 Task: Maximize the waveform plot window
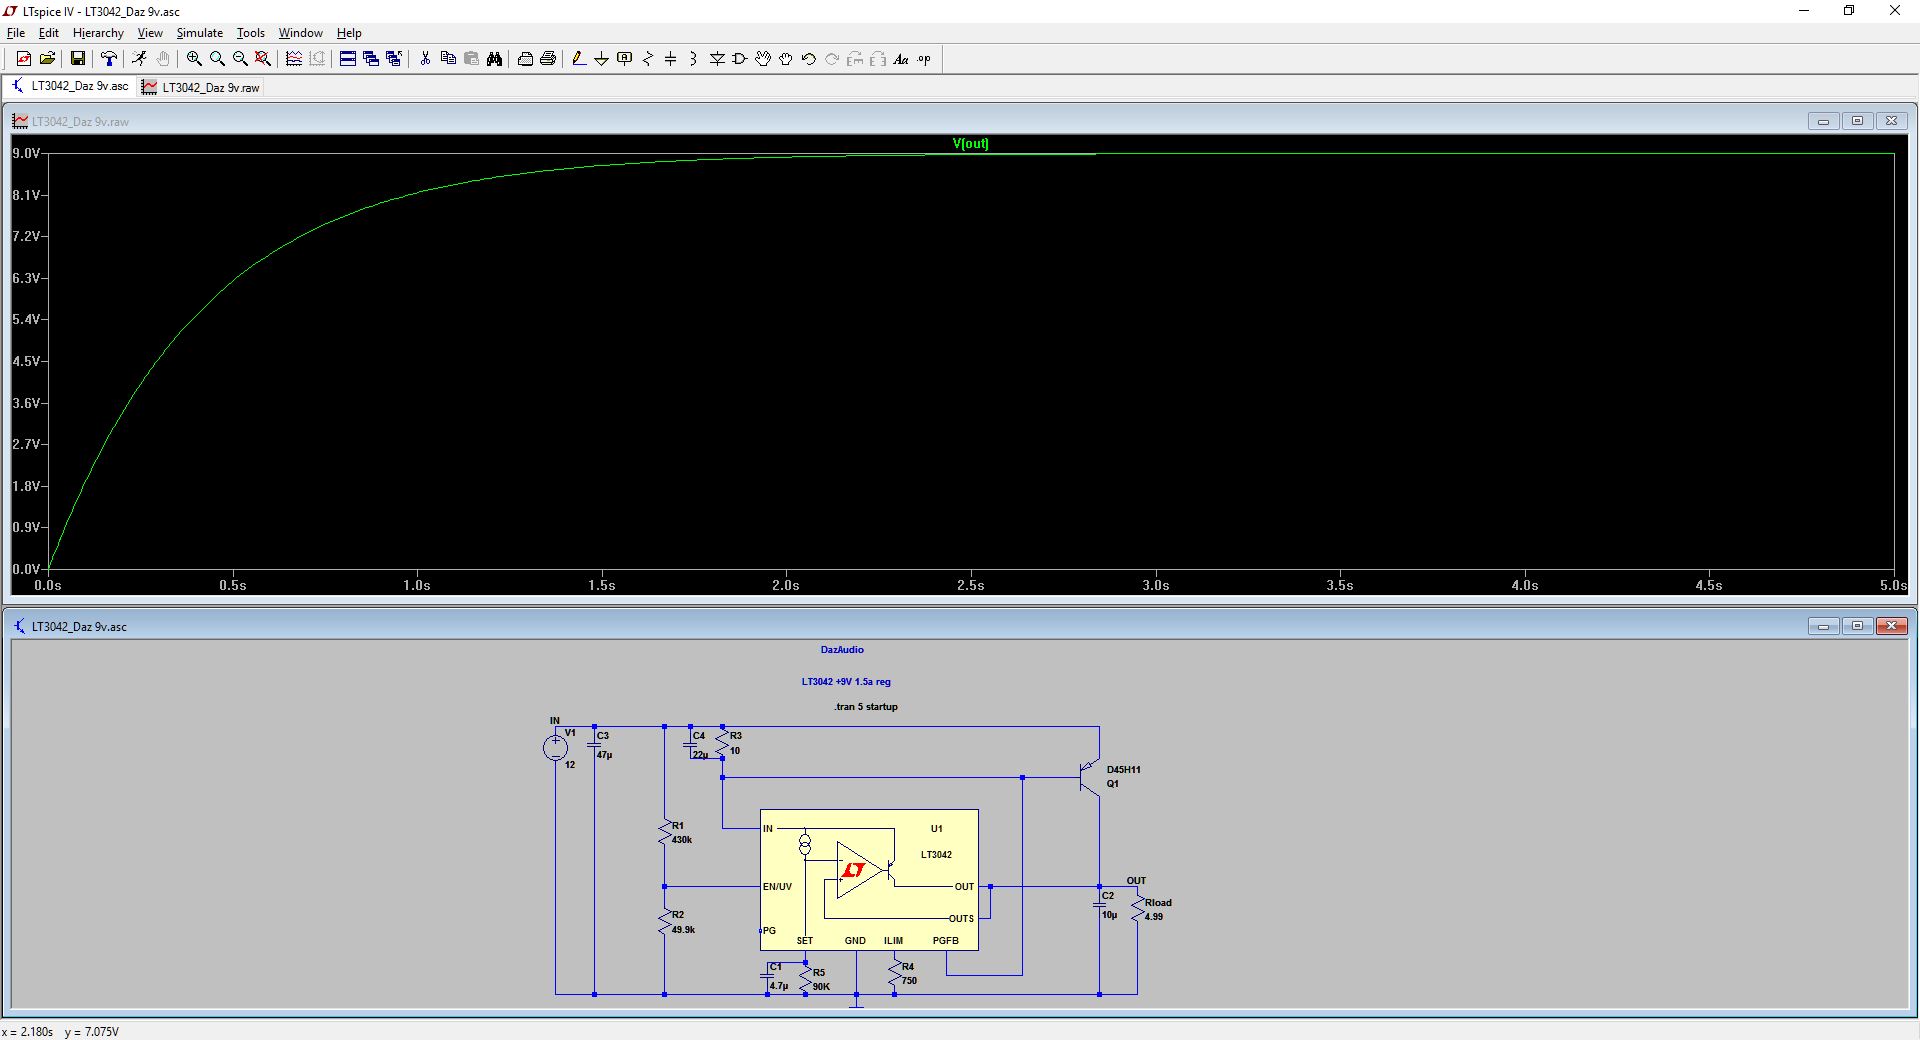1857,121
